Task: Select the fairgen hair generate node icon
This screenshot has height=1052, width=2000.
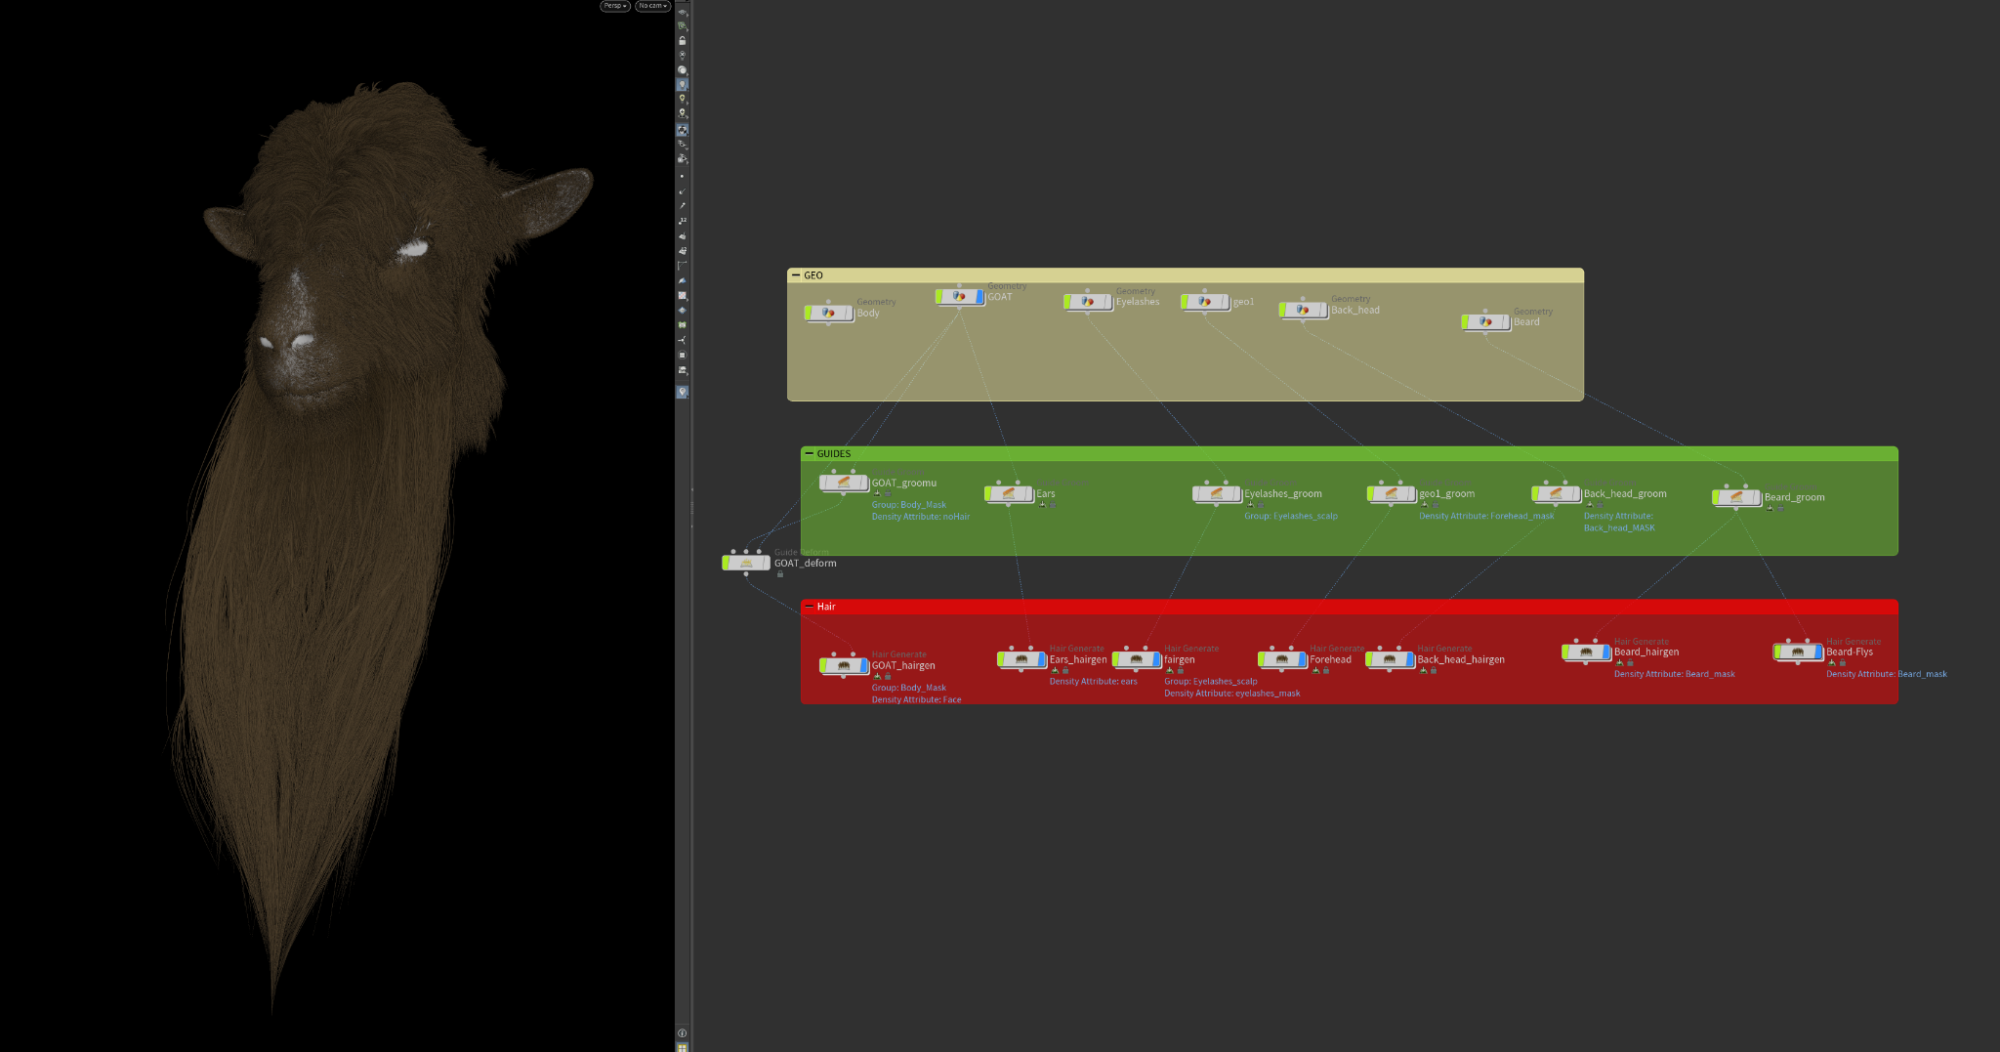Action: 1137,660
